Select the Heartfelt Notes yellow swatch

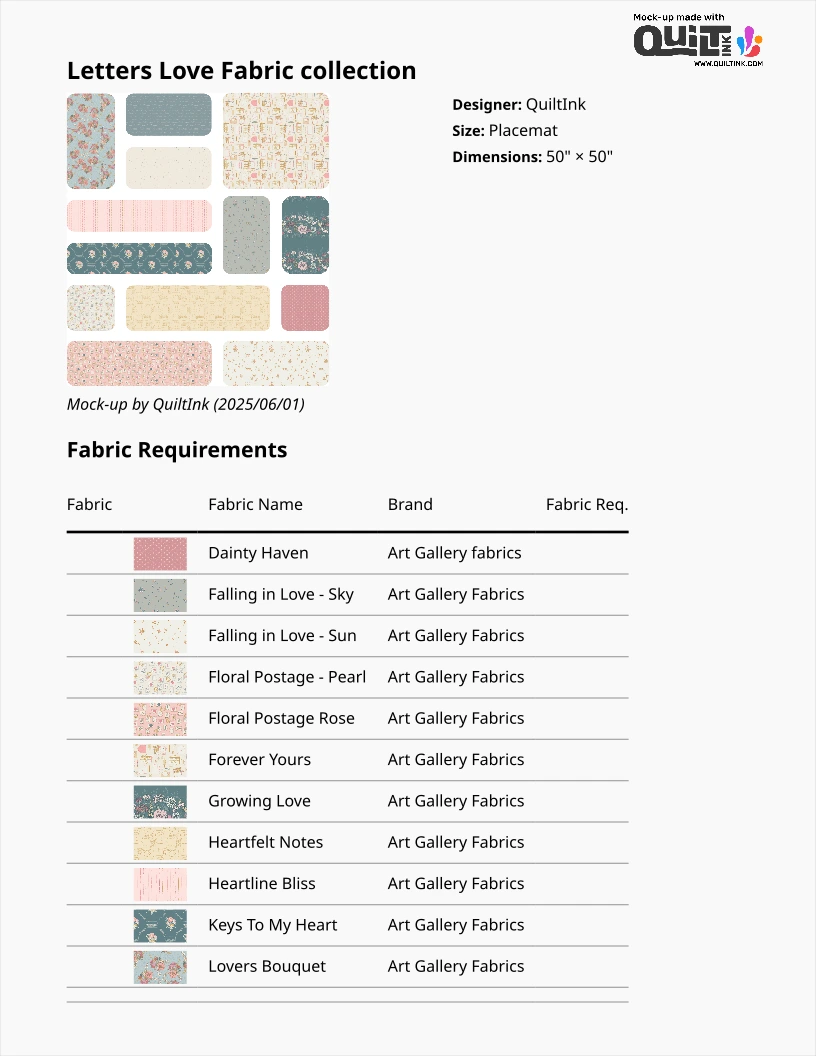pos(160,843)
